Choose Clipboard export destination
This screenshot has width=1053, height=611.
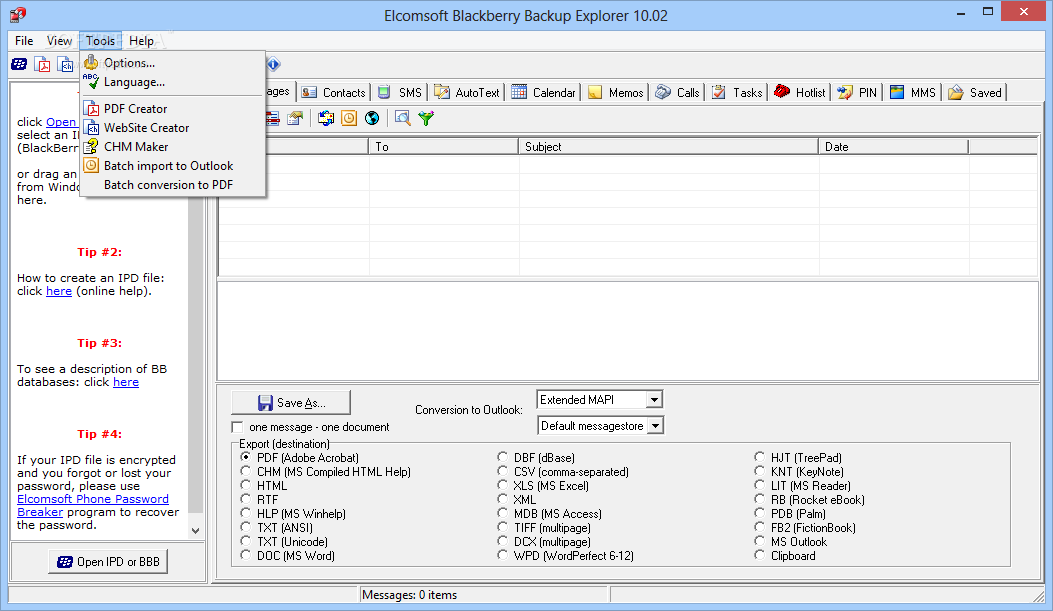coord(760,555)
